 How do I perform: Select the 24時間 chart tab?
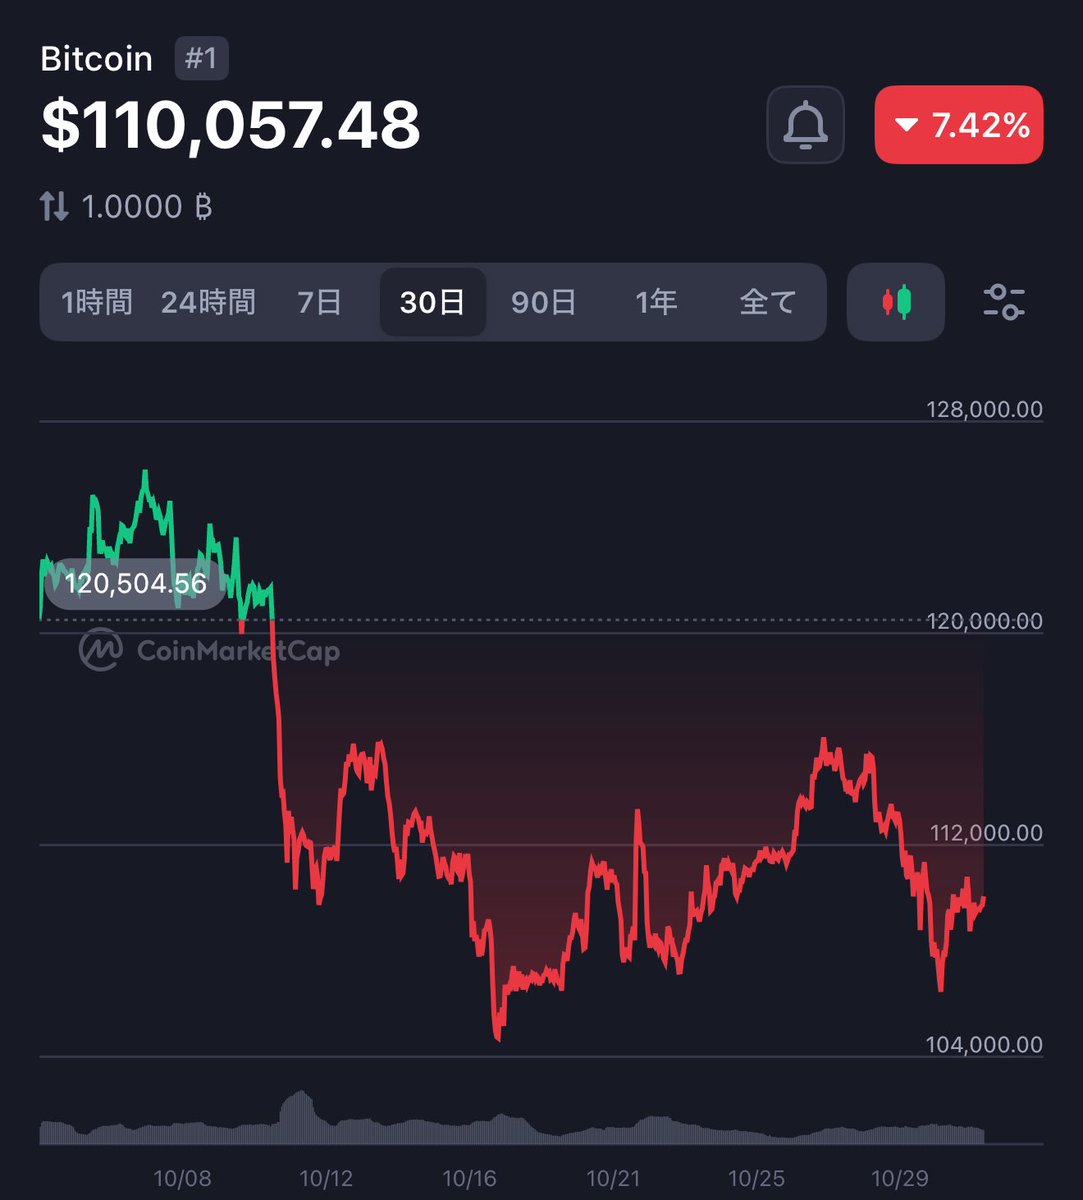(210, 302)
